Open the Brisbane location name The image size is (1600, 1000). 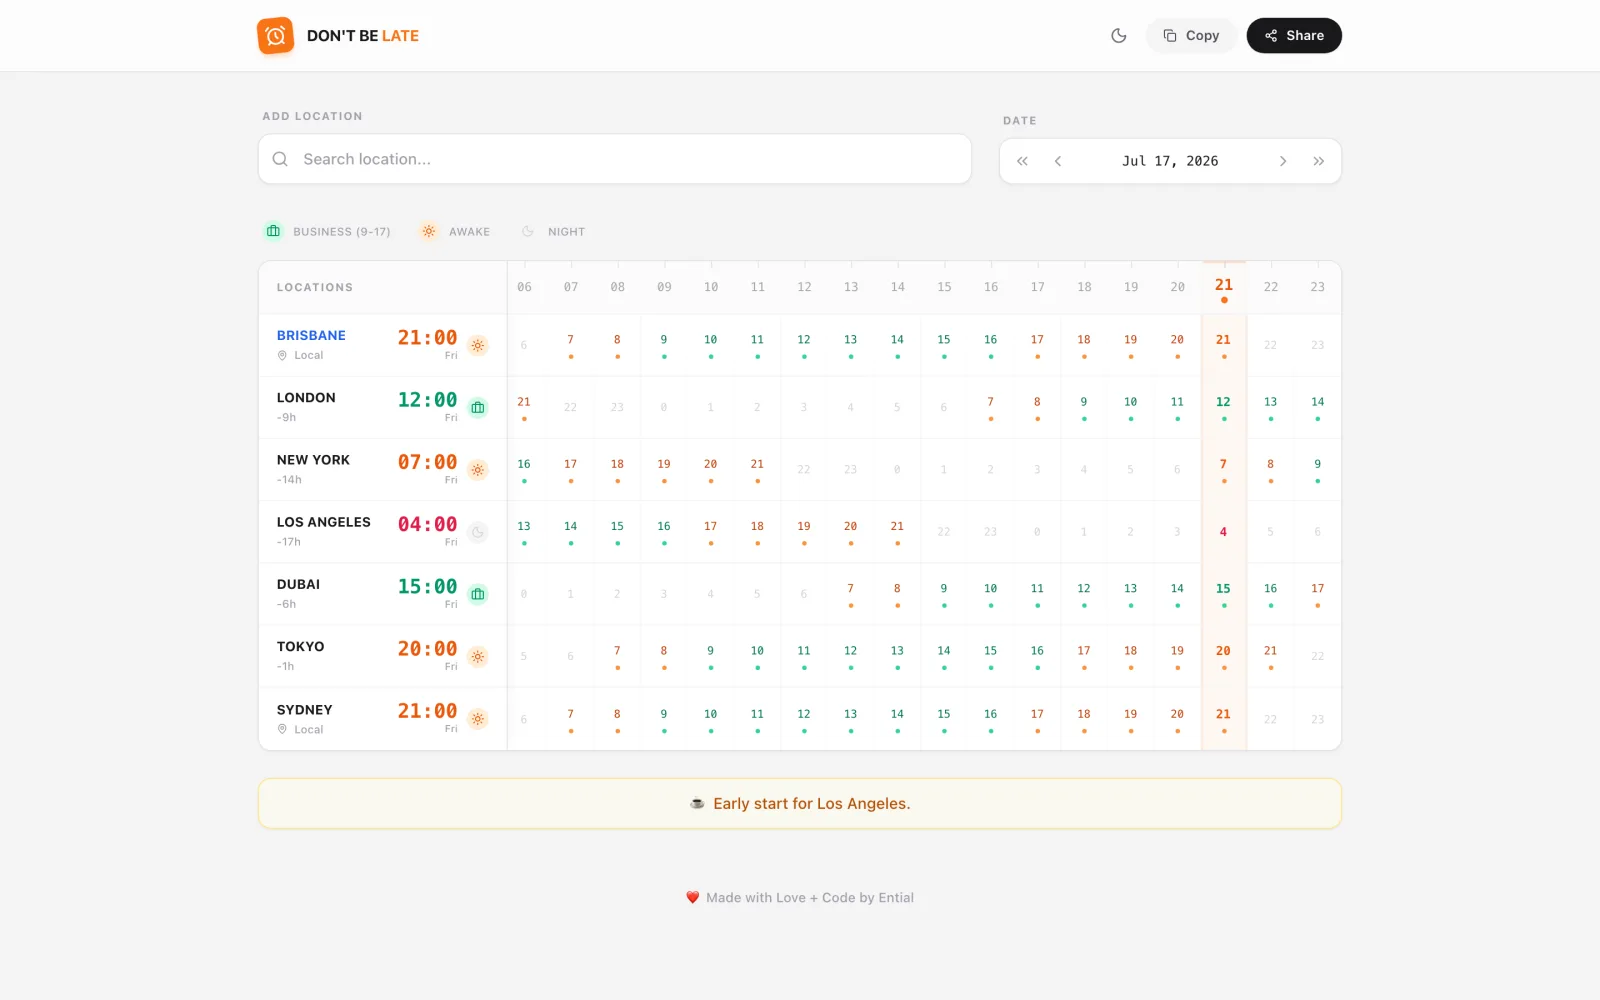pyautogui.click(x=311, y=335)
